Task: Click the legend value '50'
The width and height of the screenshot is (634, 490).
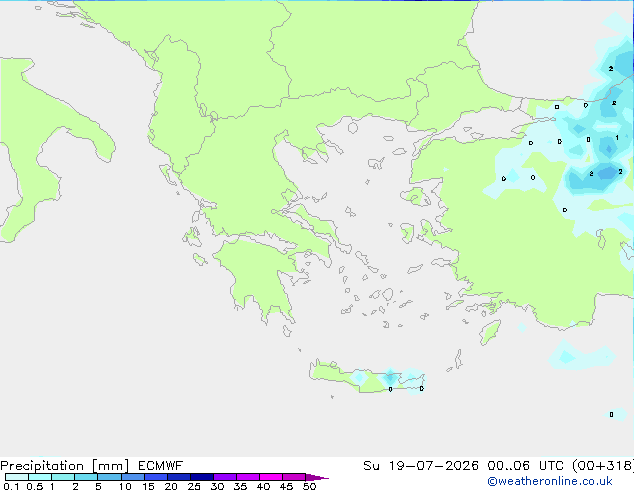Action: 309,486
